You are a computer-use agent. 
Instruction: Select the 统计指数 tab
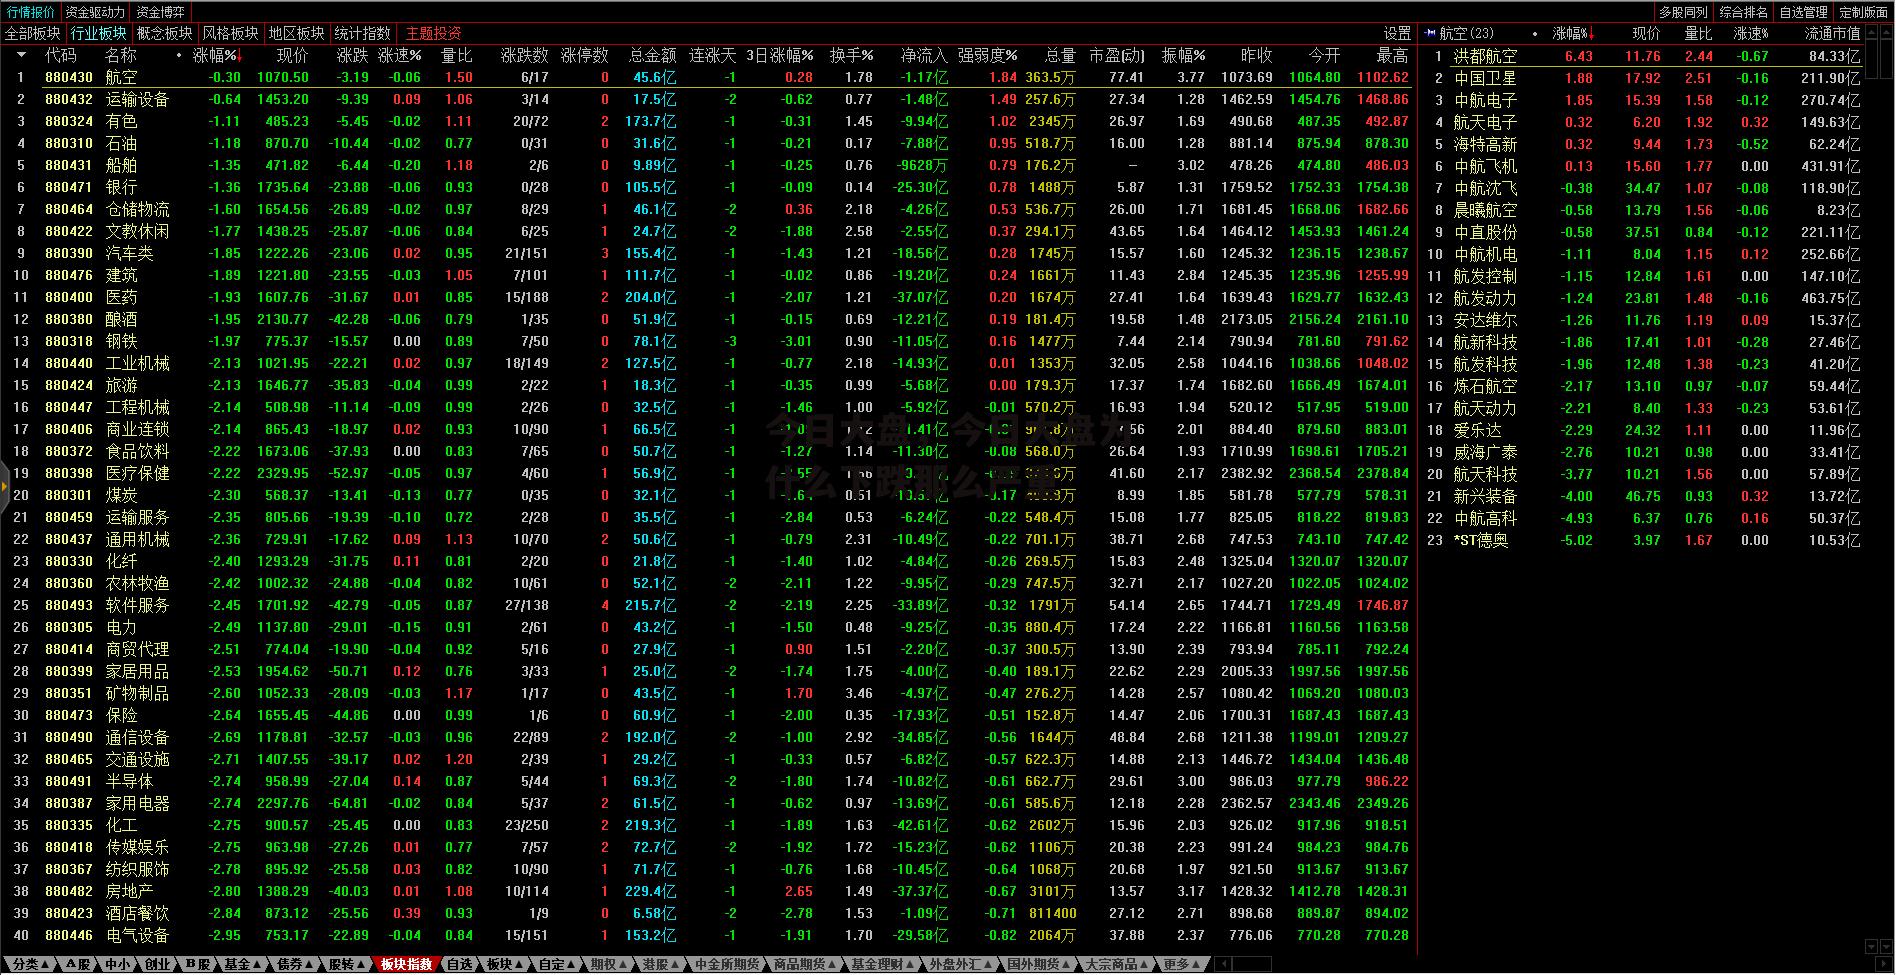coord(362,34)
